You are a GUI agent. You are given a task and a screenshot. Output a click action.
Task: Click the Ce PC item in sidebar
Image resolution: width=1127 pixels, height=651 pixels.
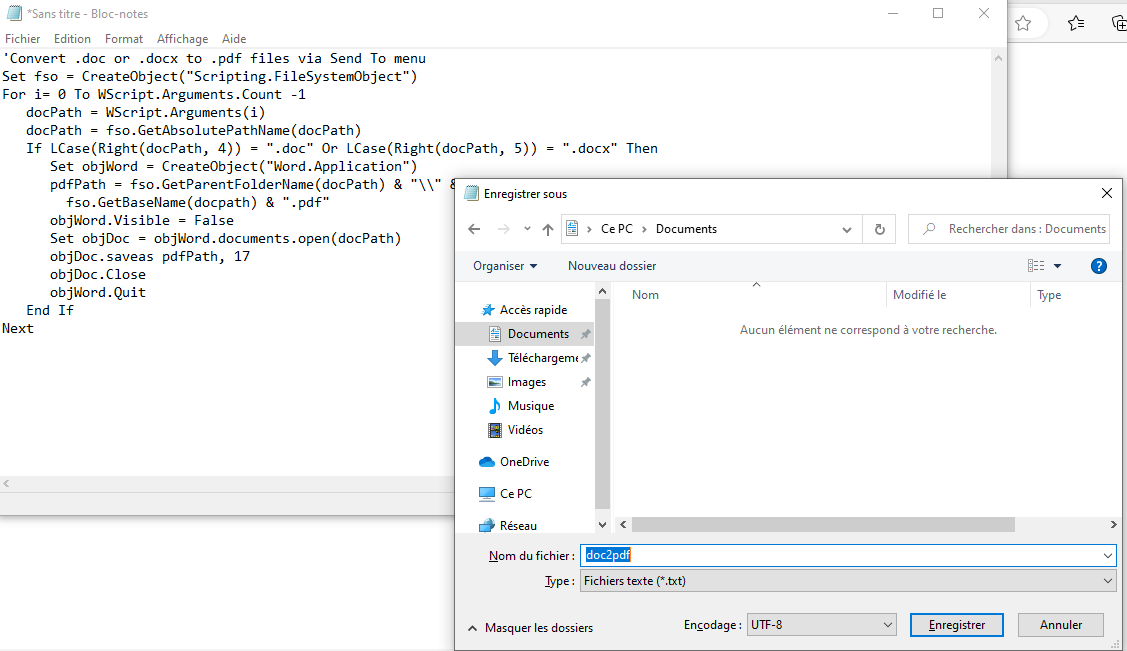point(515,494)
